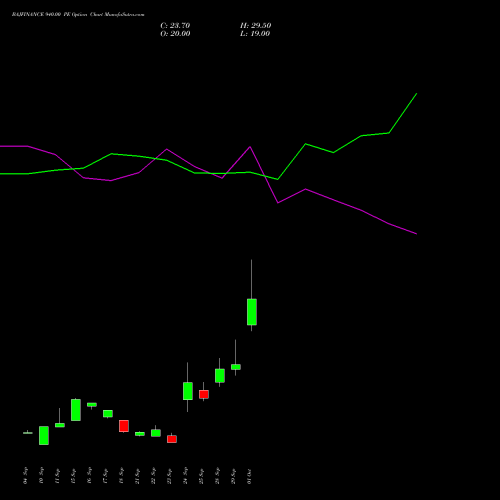Click the high value H: 29.50
The image size is (500, 500).
click(255, 26)
